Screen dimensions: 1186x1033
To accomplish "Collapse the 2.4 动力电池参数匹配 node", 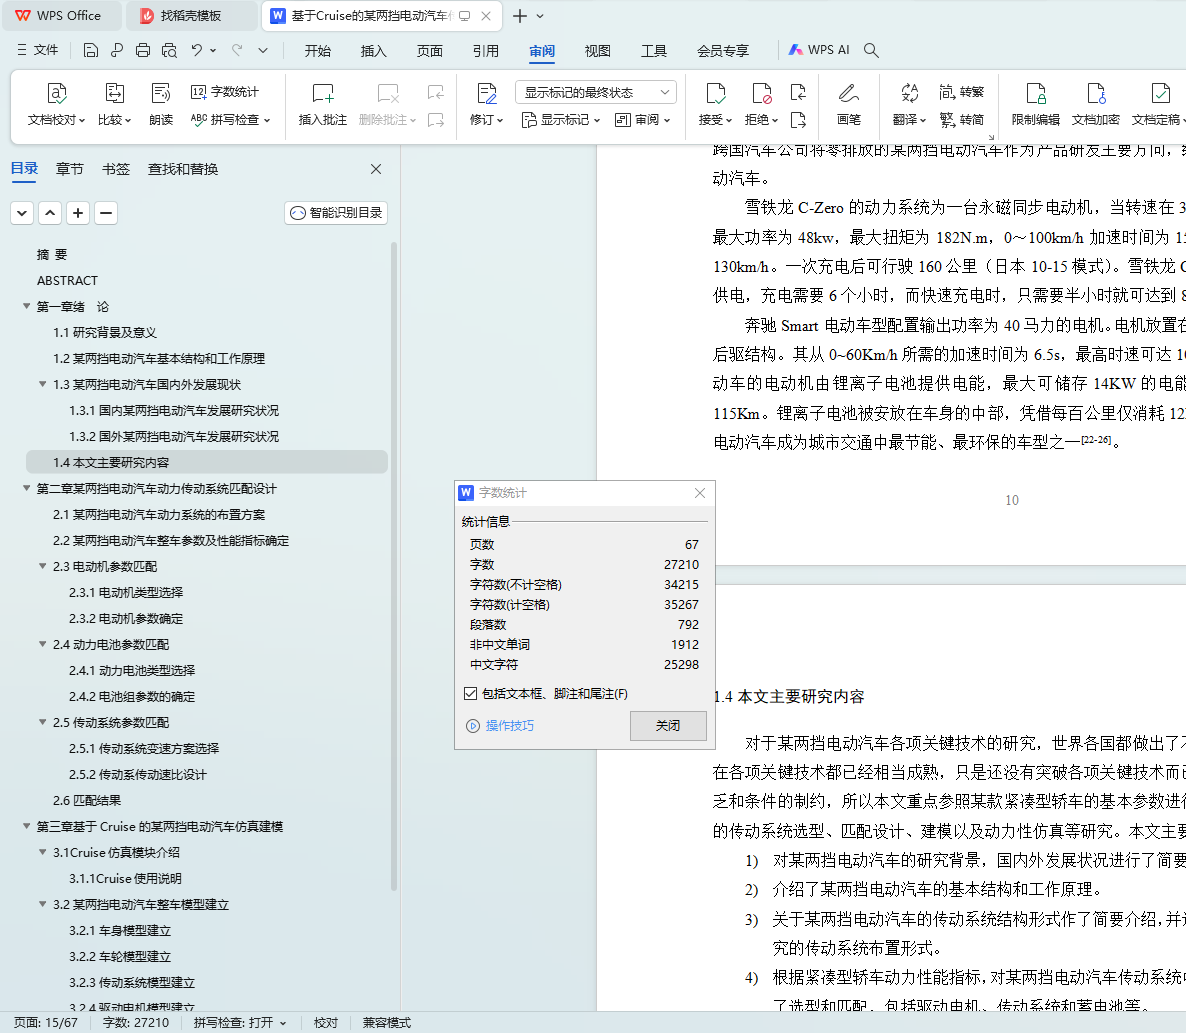I will pyautogui.click(x=42, y=644).
